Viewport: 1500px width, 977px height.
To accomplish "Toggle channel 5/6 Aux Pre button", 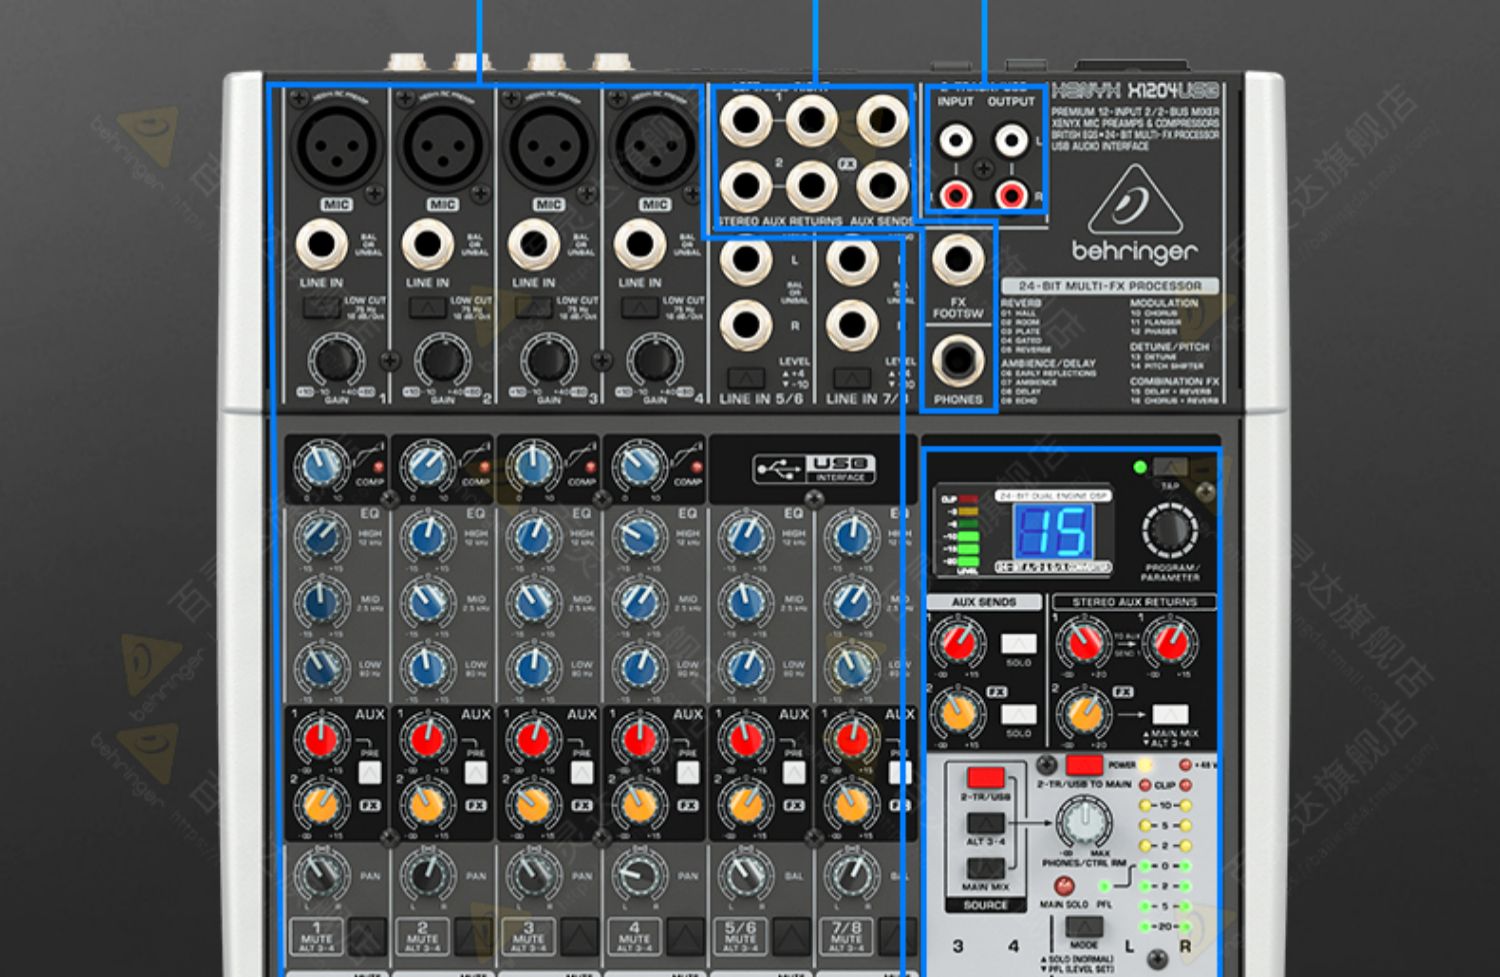I will click(x=793, y=773).
